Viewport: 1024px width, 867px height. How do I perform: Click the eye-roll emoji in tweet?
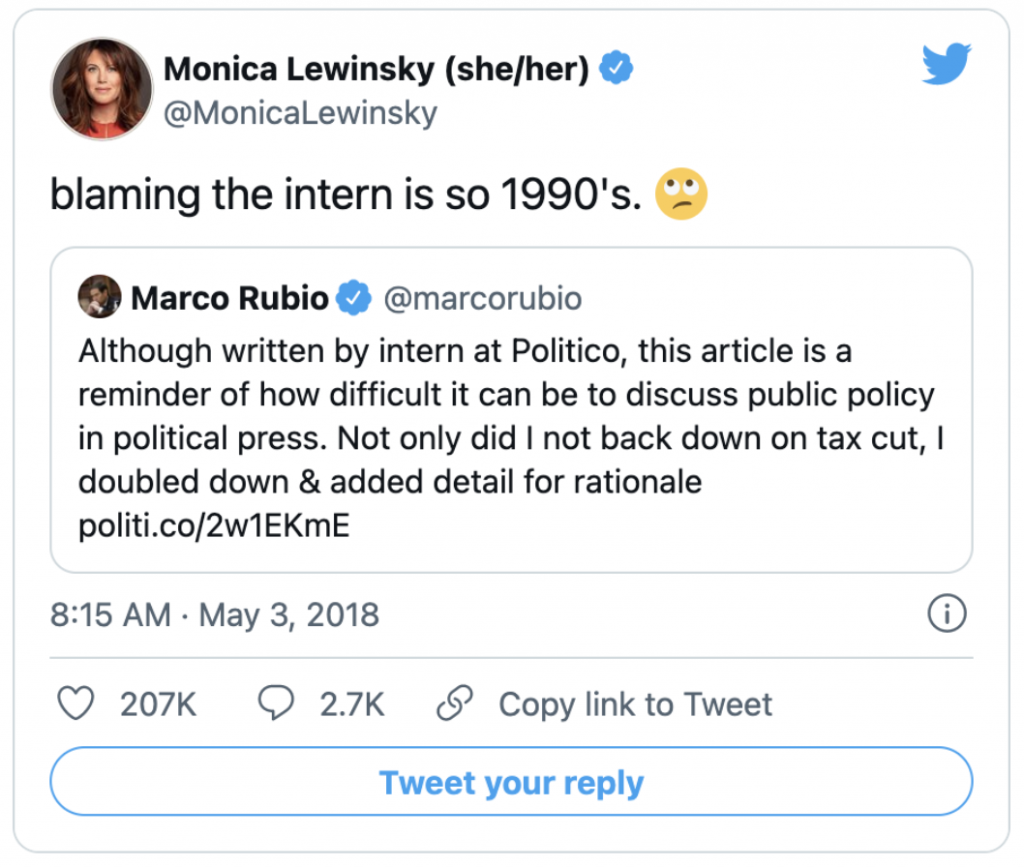click(681, 194)
